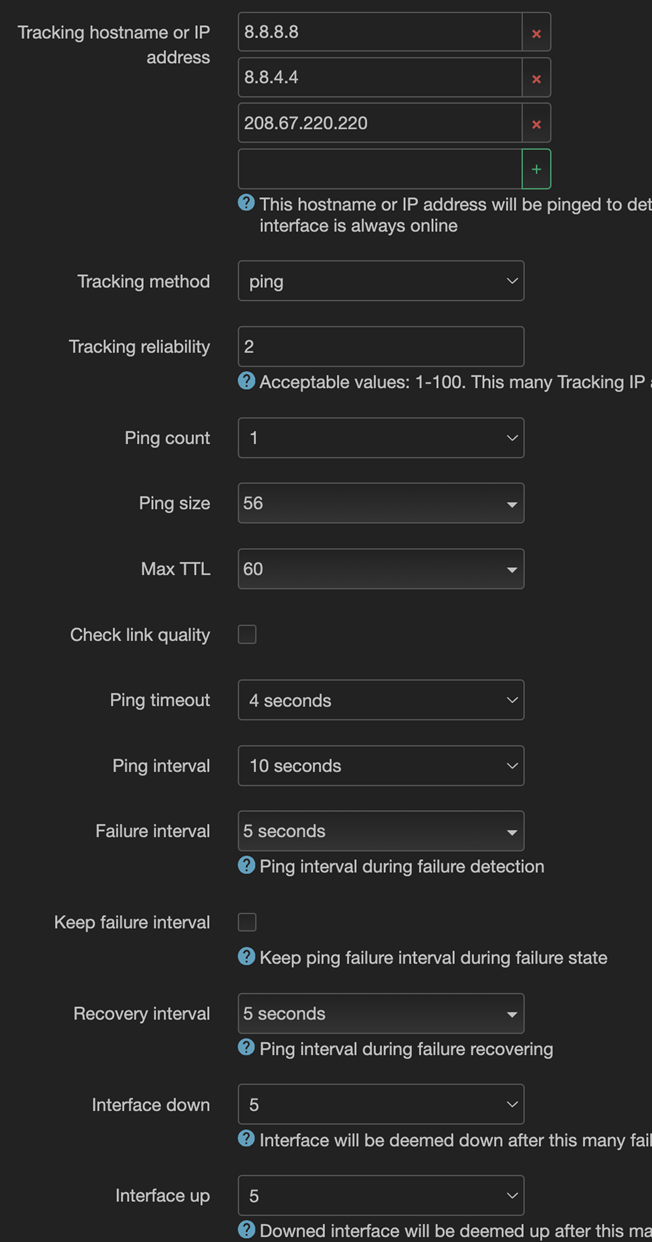Open the Interface up dropdown
652x1242 pixels.
[380, 1196]
